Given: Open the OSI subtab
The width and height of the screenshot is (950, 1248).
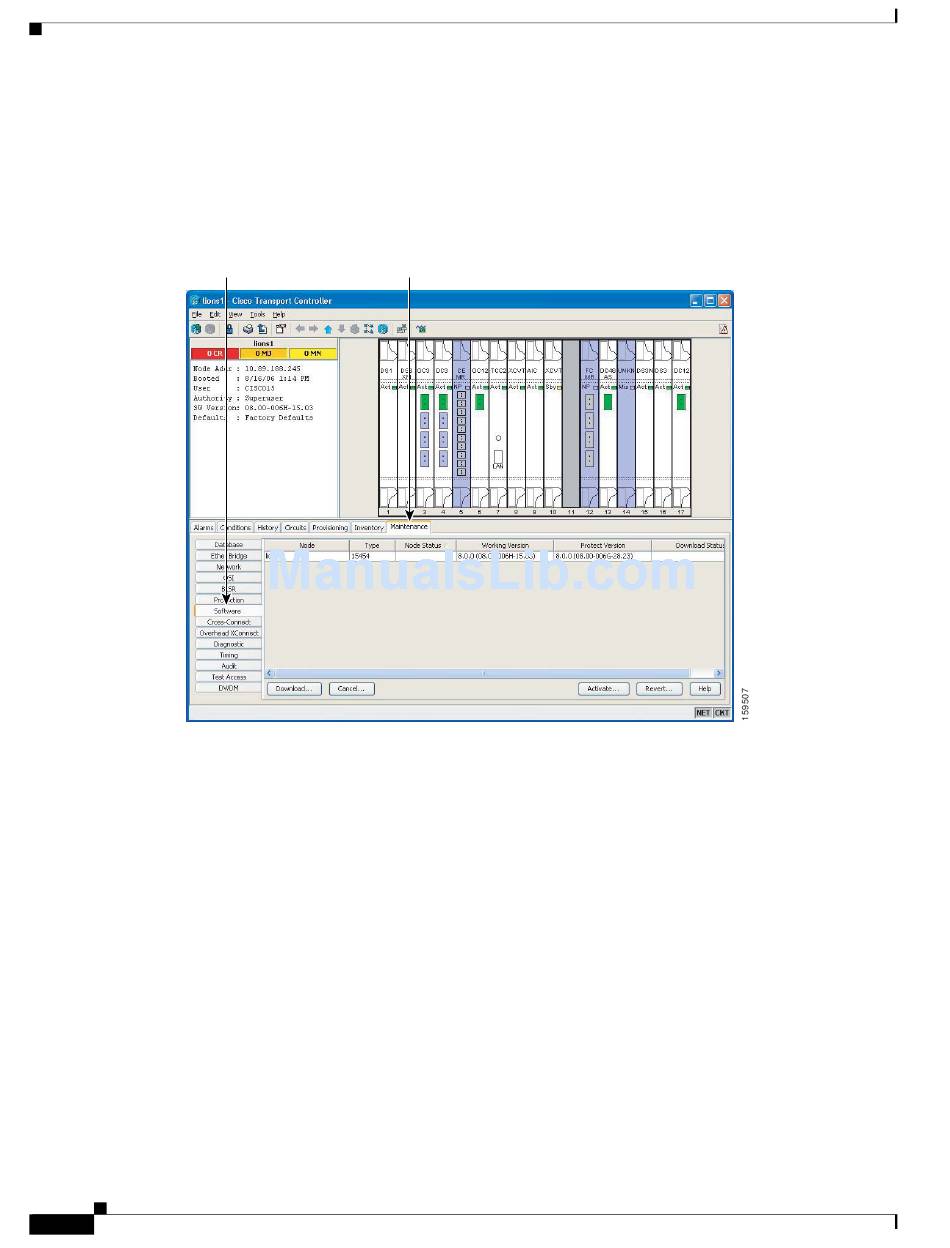Looking at the screenshot, I should [x=228, y=578].
